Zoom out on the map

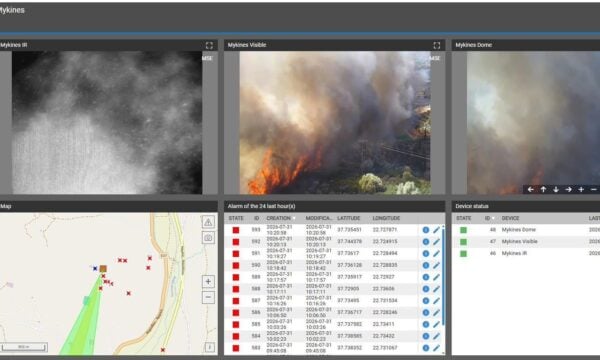point(208,297)
